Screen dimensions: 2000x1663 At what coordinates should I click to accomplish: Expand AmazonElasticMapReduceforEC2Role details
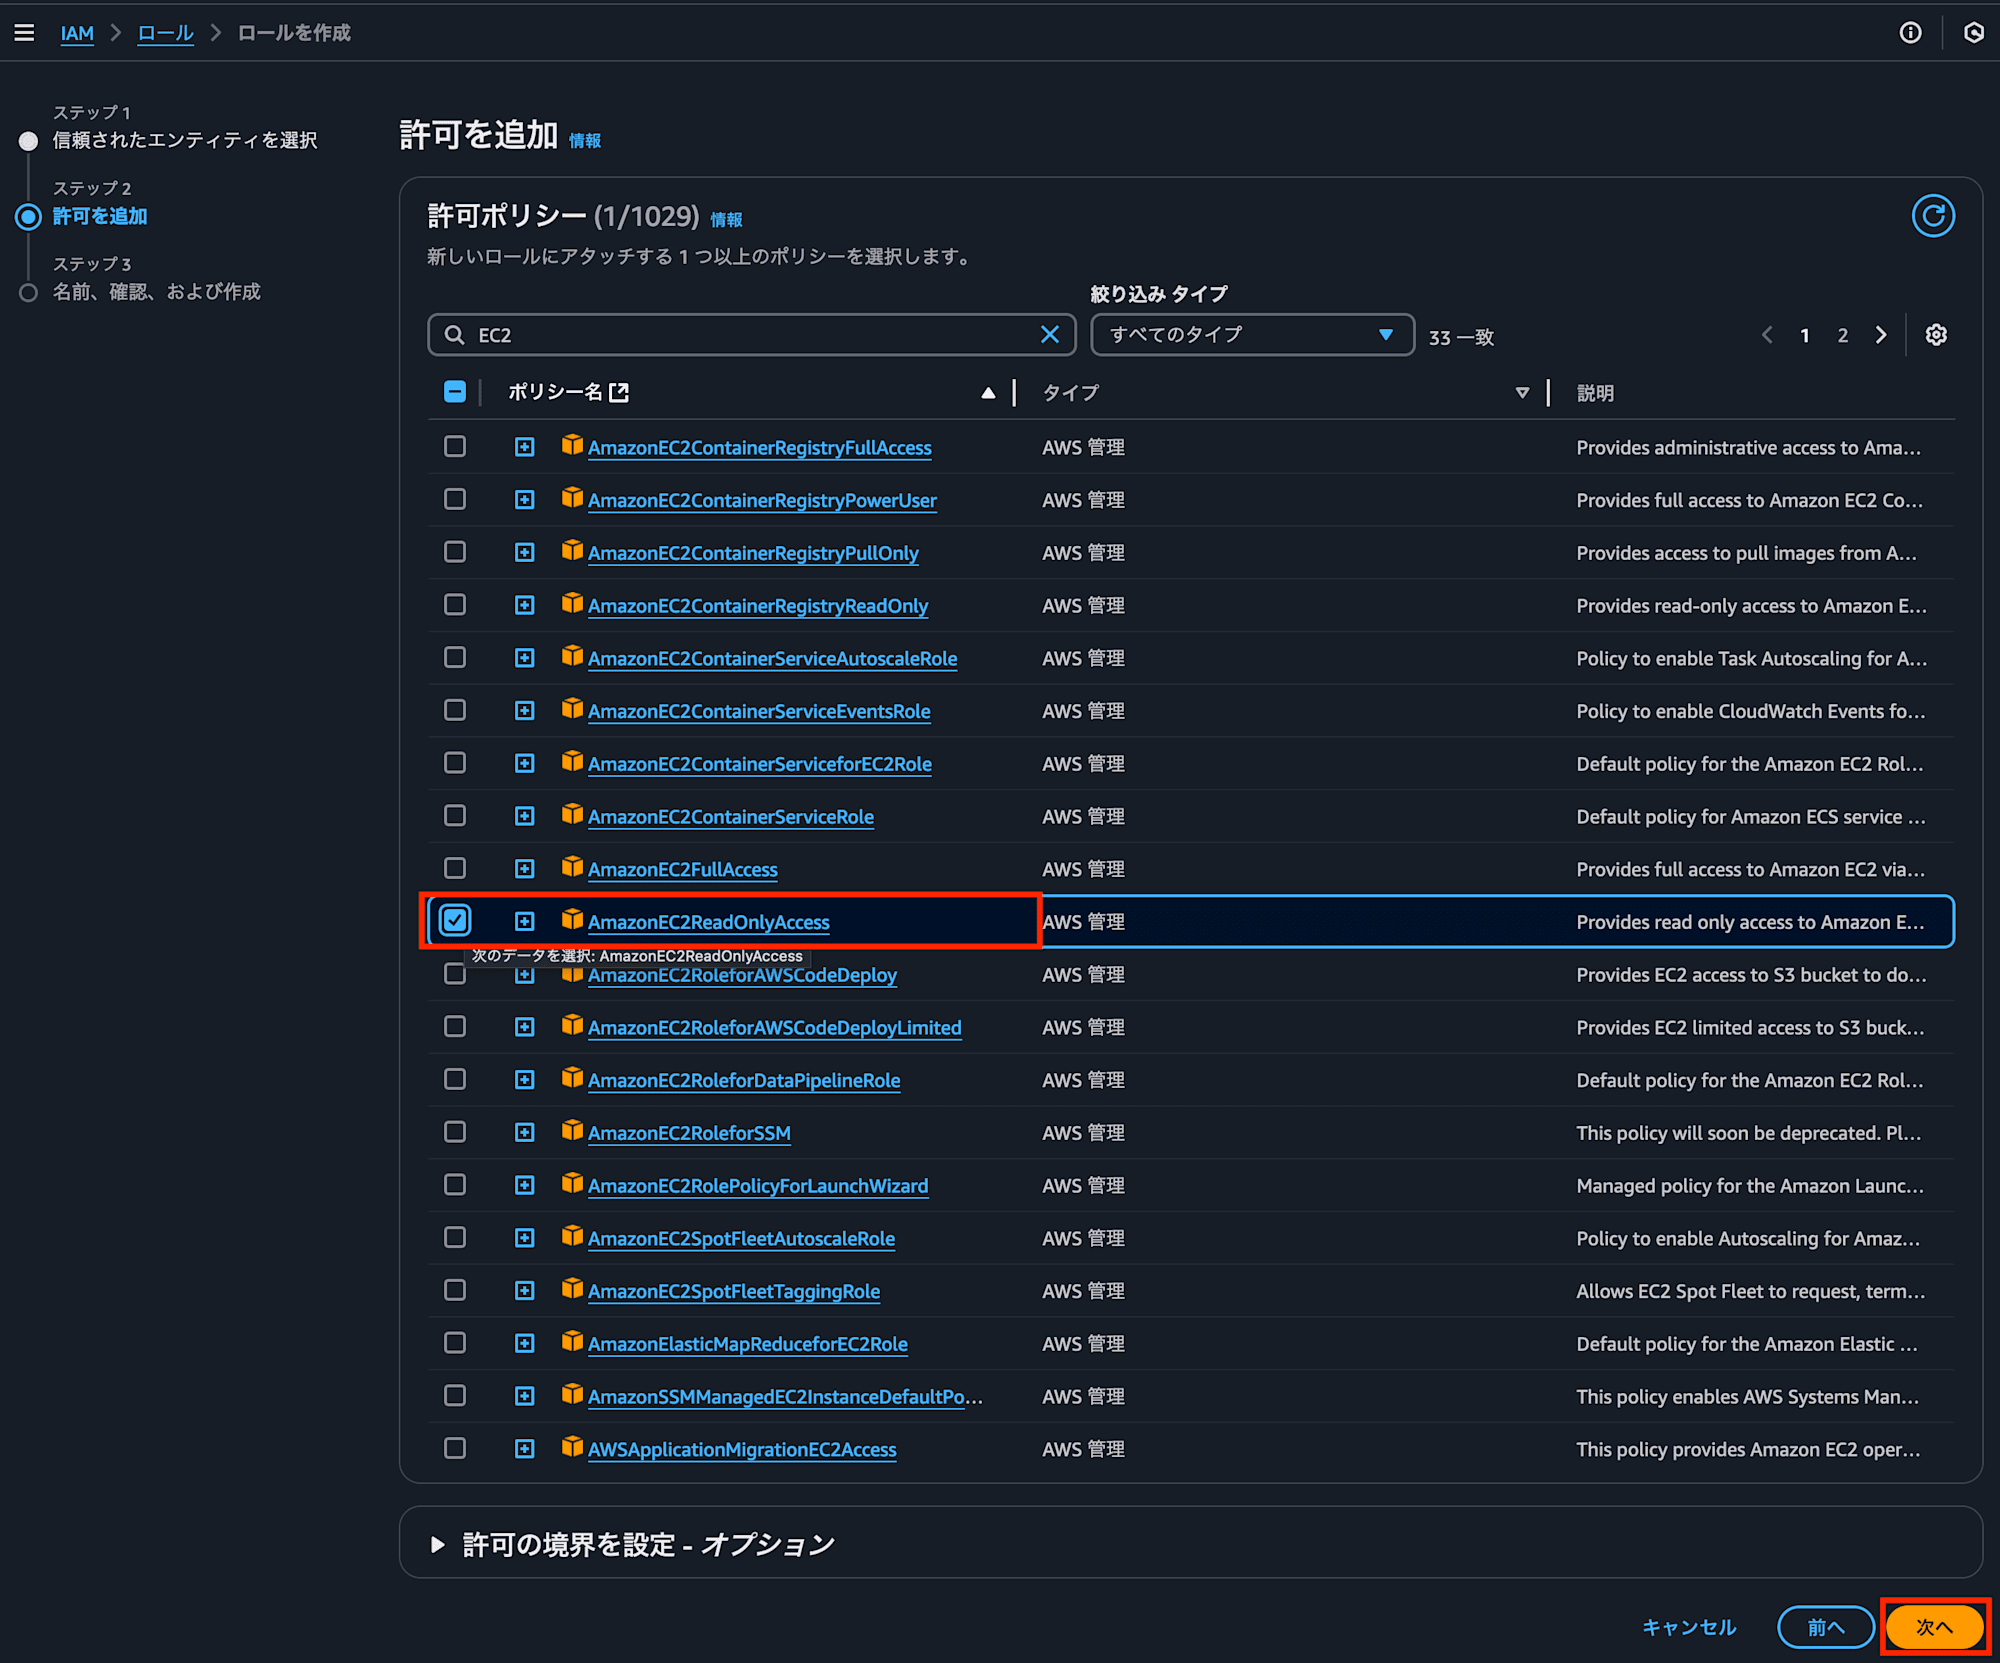click(524, 1343)
